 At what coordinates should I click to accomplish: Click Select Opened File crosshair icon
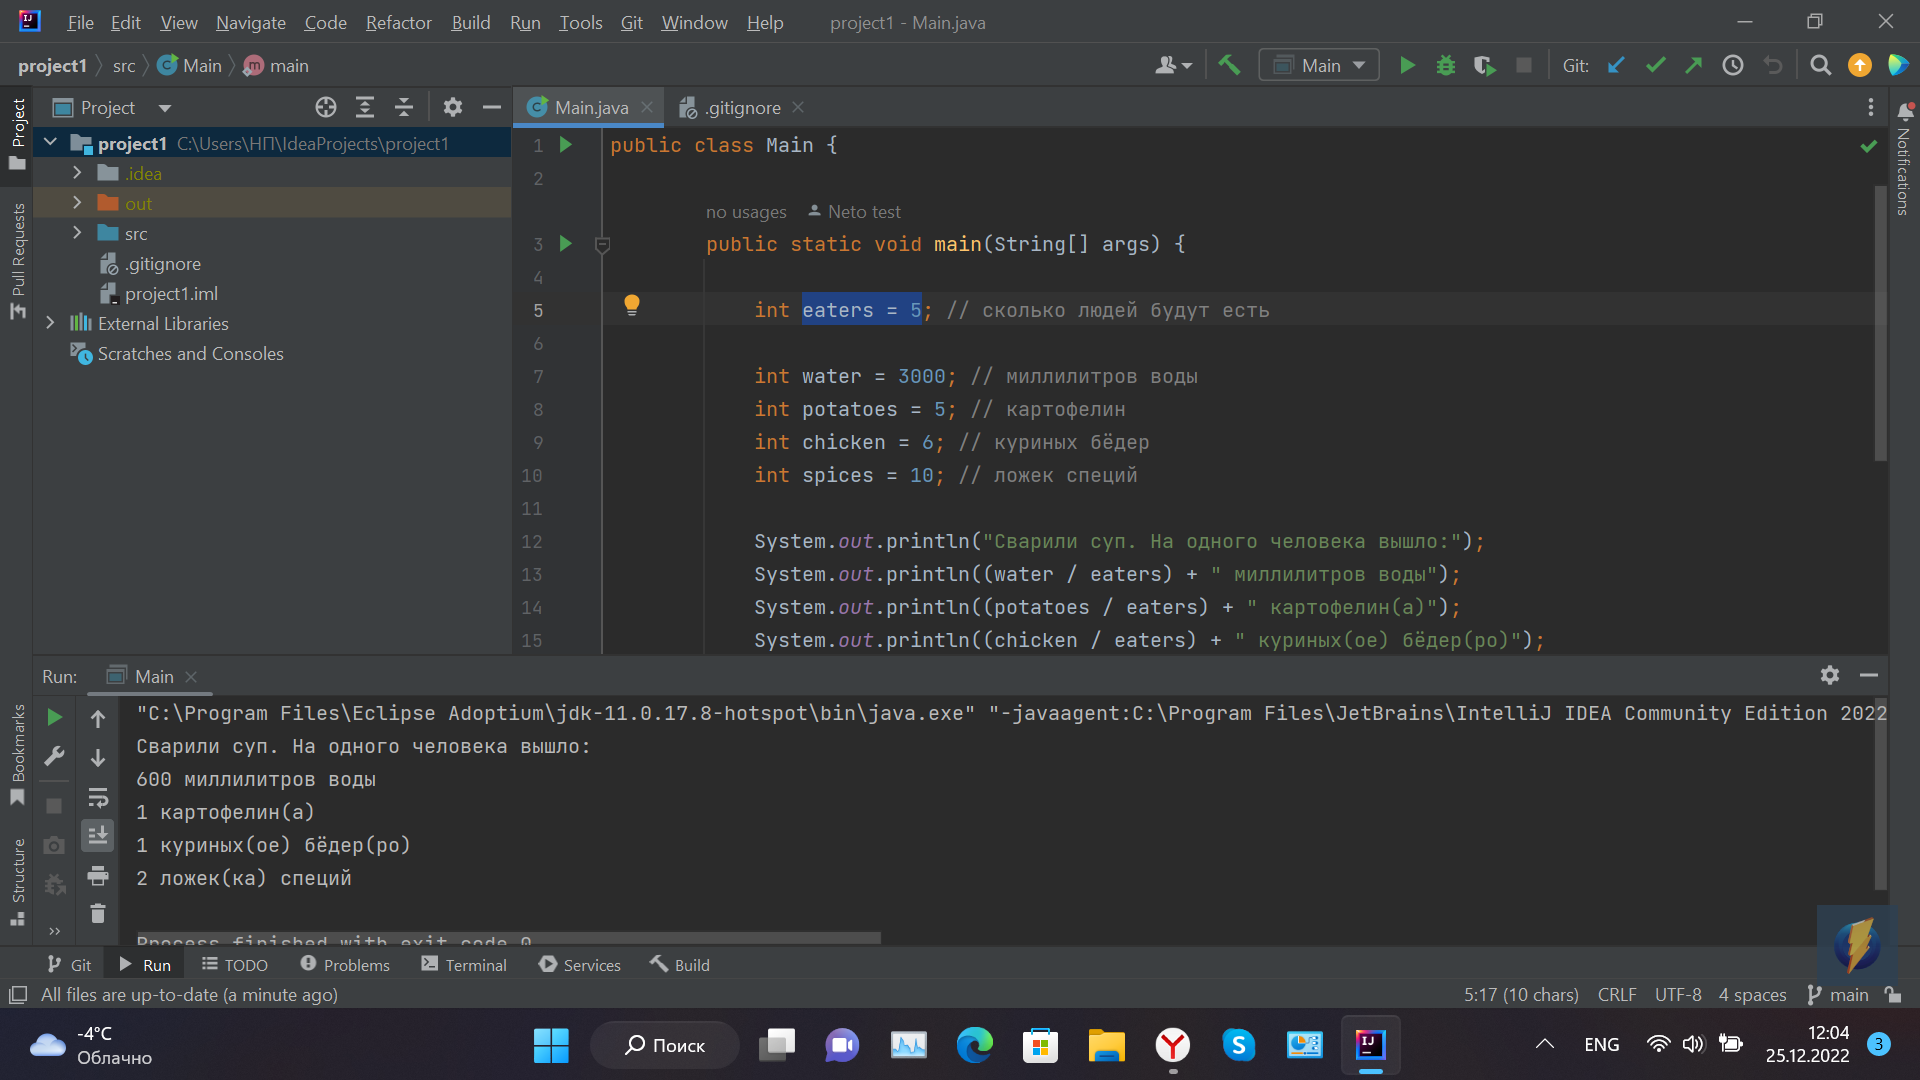click(x=326, y=107)
